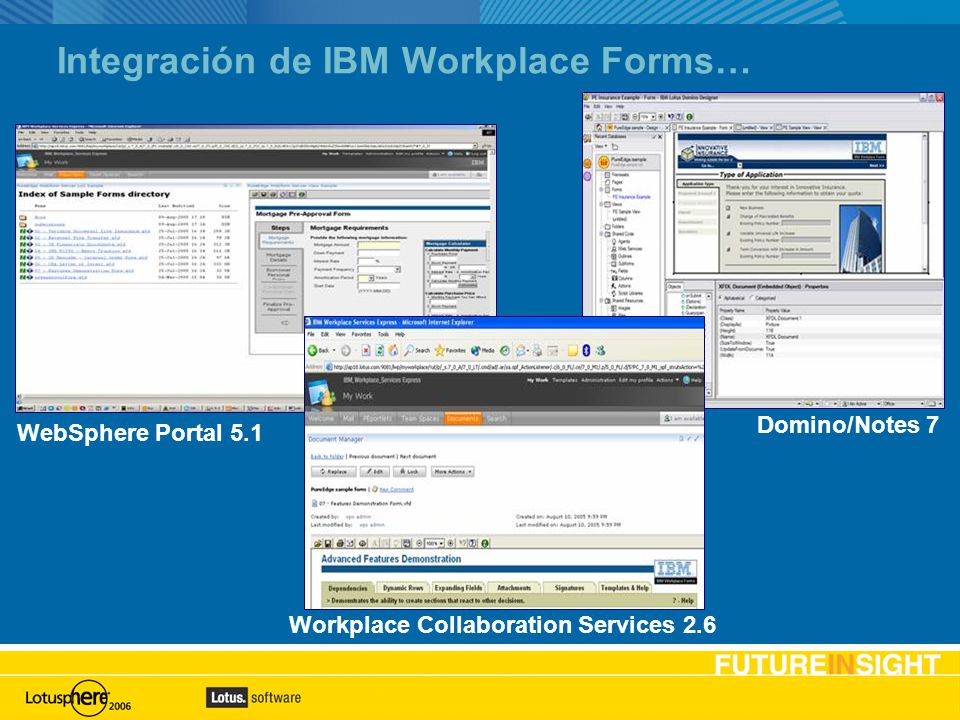The height and width of the screenshot is (720, 960).
Task: Click building photo in insurance form
Action: point(861,239)
